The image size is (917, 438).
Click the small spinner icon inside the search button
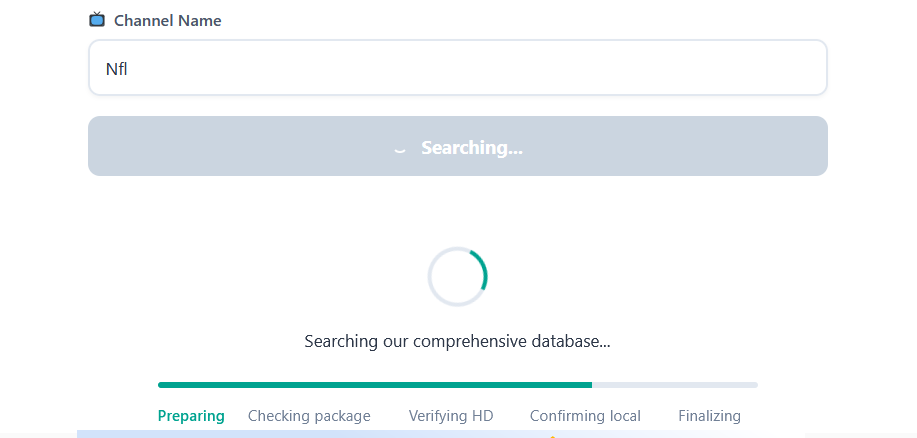click(400, 149)
